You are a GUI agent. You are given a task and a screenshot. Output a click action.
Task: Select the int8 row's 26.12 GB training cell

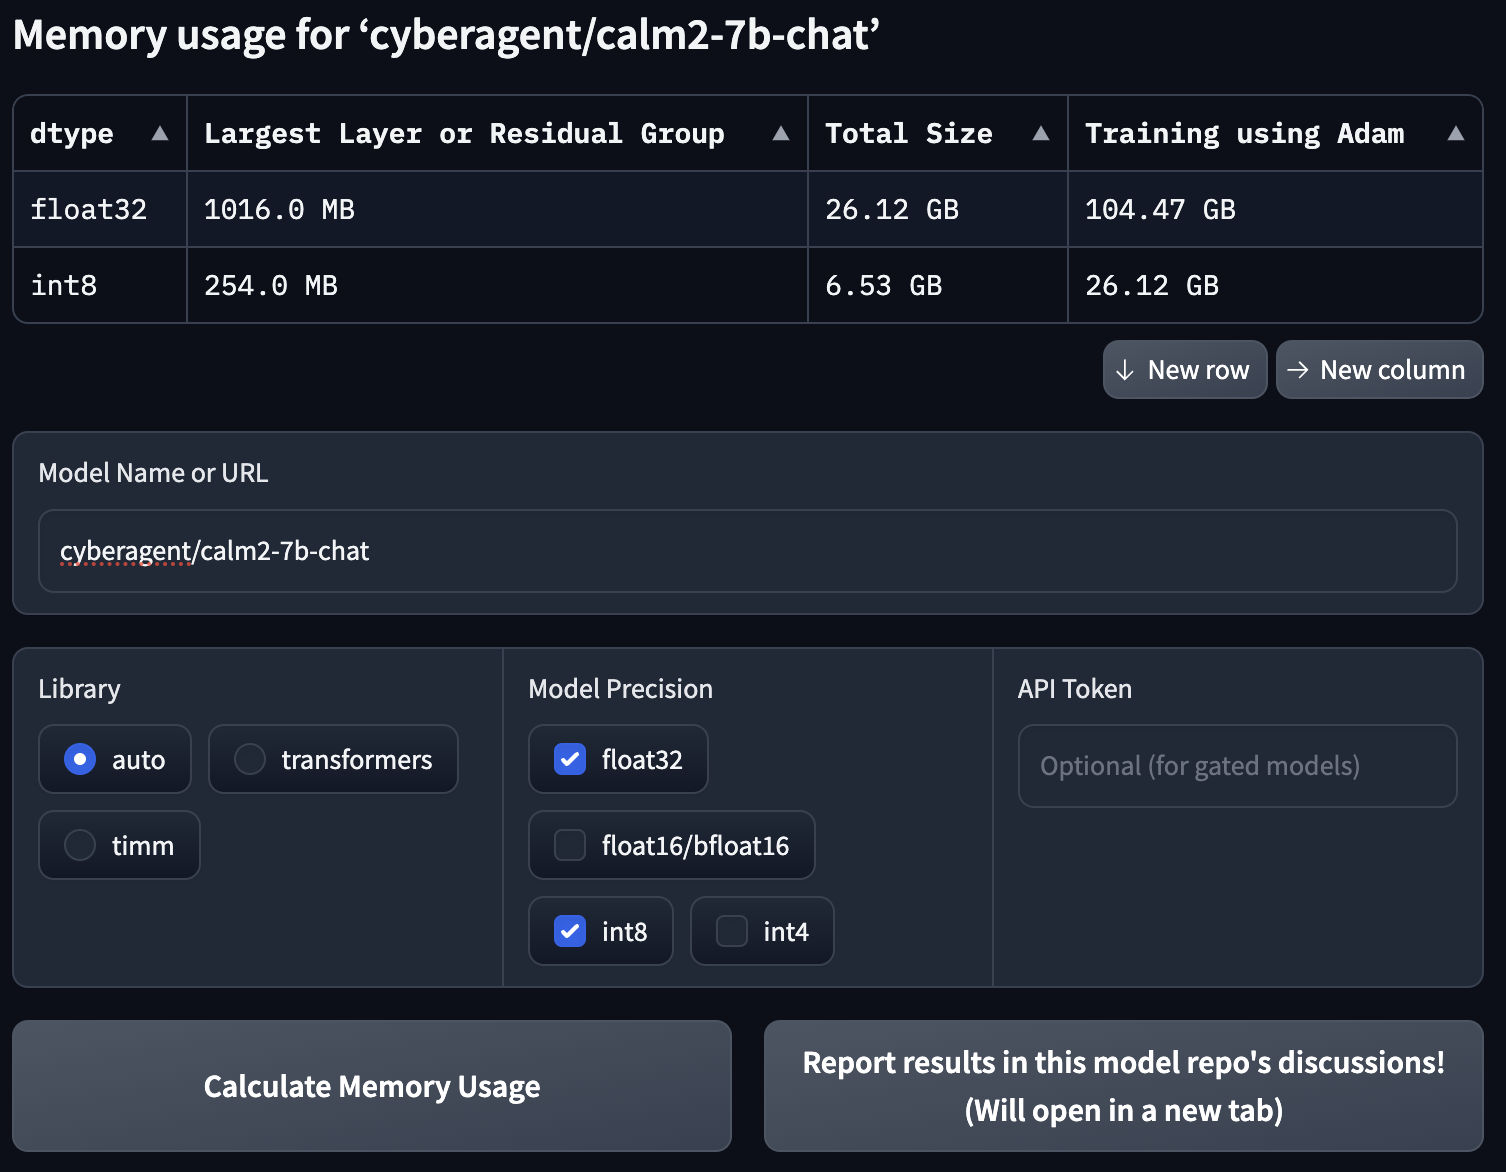pos(1275,285)
